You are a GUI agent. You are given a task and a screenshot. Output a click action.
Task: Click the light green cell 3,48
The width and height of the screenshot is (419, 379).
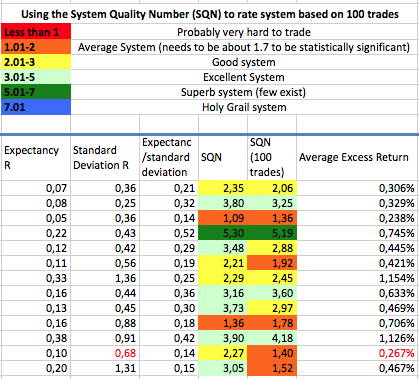pyautogui.click(x=223, y=248)
